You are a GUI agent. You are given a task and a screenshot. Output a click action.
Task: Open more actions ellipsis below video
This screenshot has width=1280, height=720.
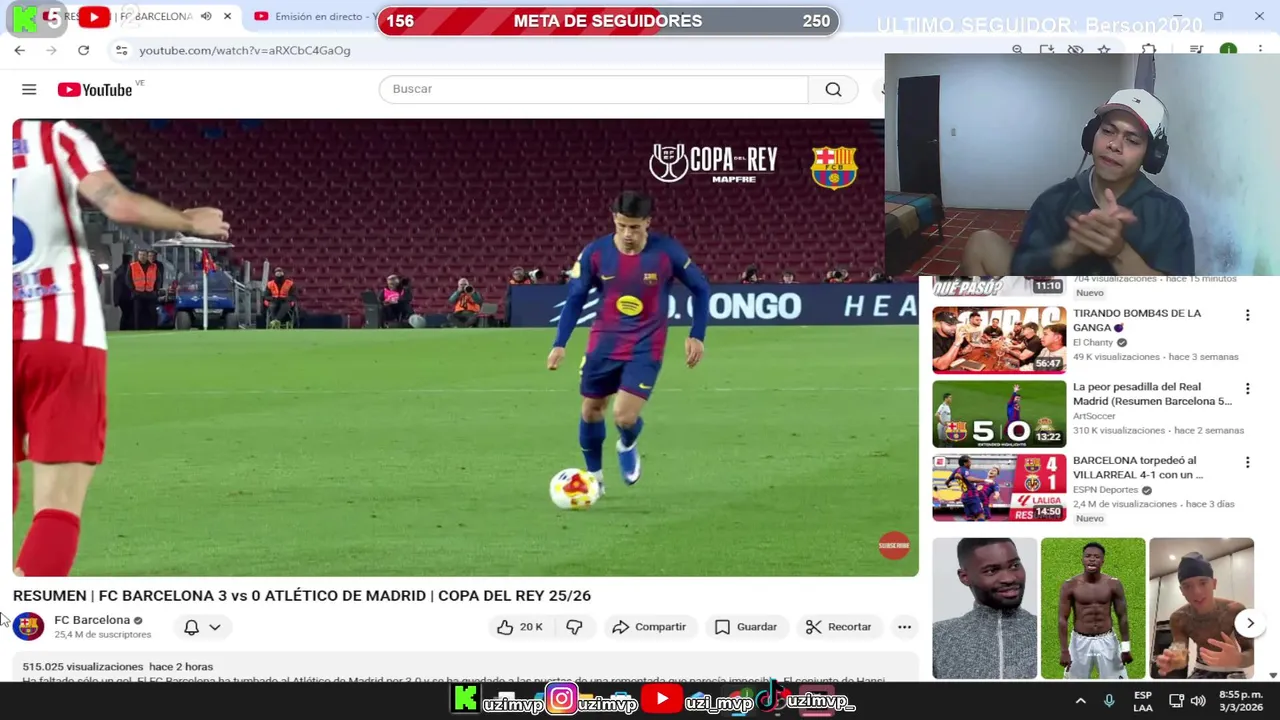[904, 627]
